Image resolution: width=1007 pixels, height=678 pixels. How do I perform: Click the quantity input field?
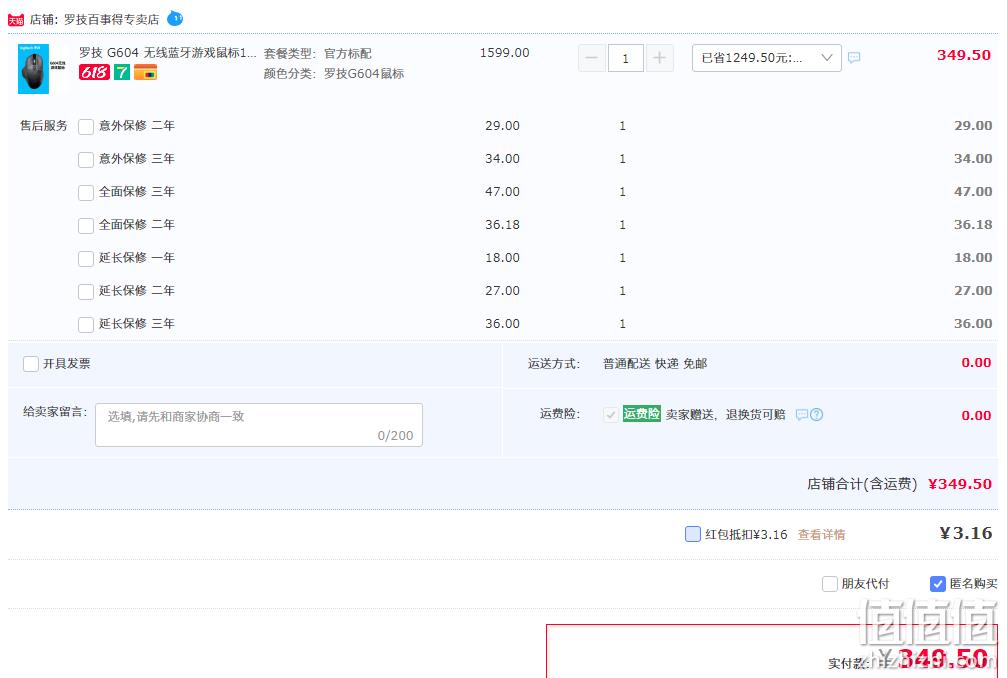click(x=626, y=58)
